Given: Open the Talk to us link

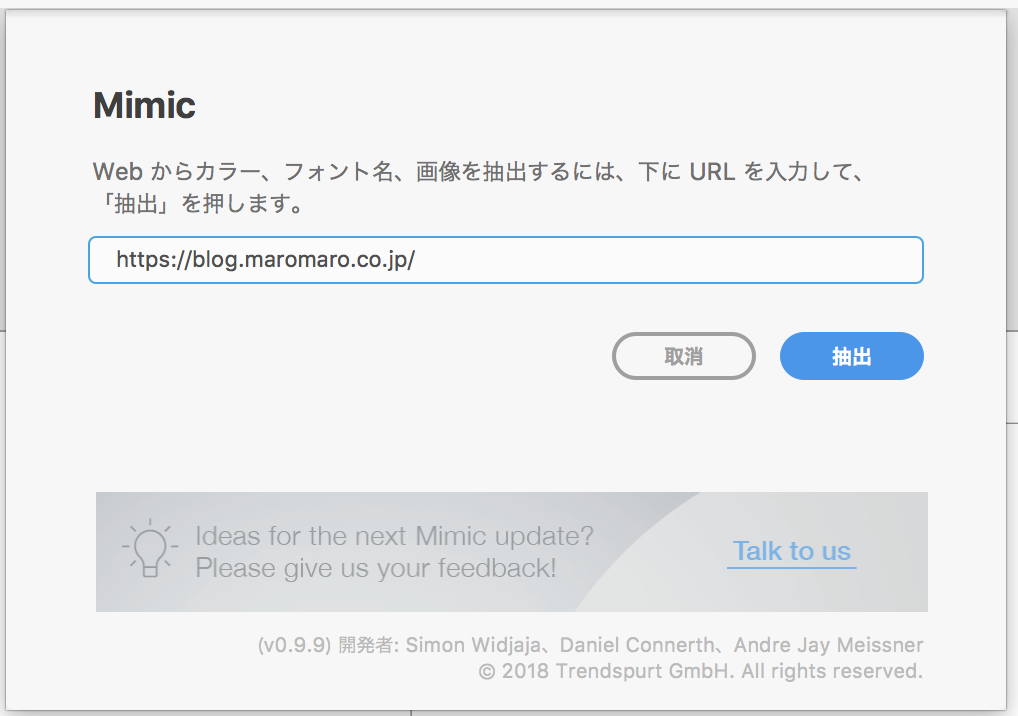Looking at the screenshot, I should point(791,551).
